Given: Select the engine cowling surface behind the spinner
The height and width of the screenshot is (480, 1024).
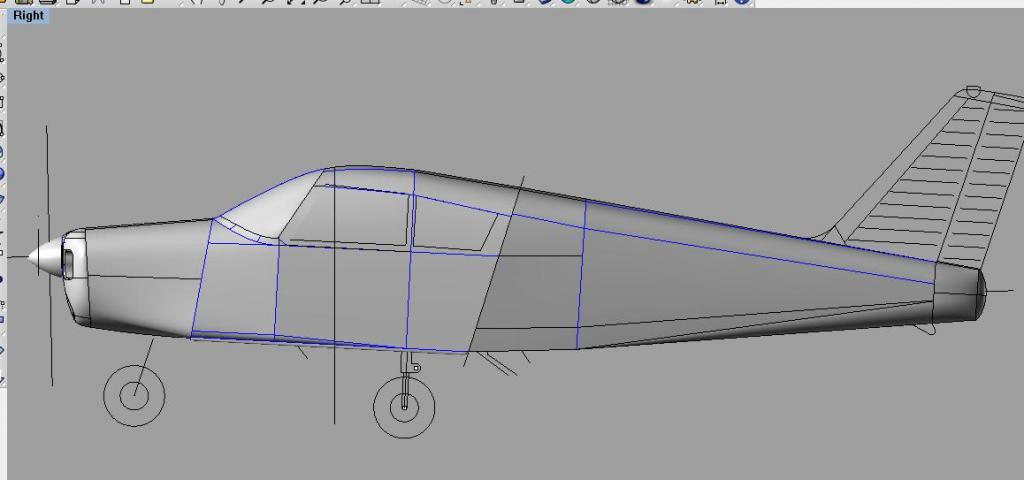Looking at the screenshot, I should tap(140, 275).
